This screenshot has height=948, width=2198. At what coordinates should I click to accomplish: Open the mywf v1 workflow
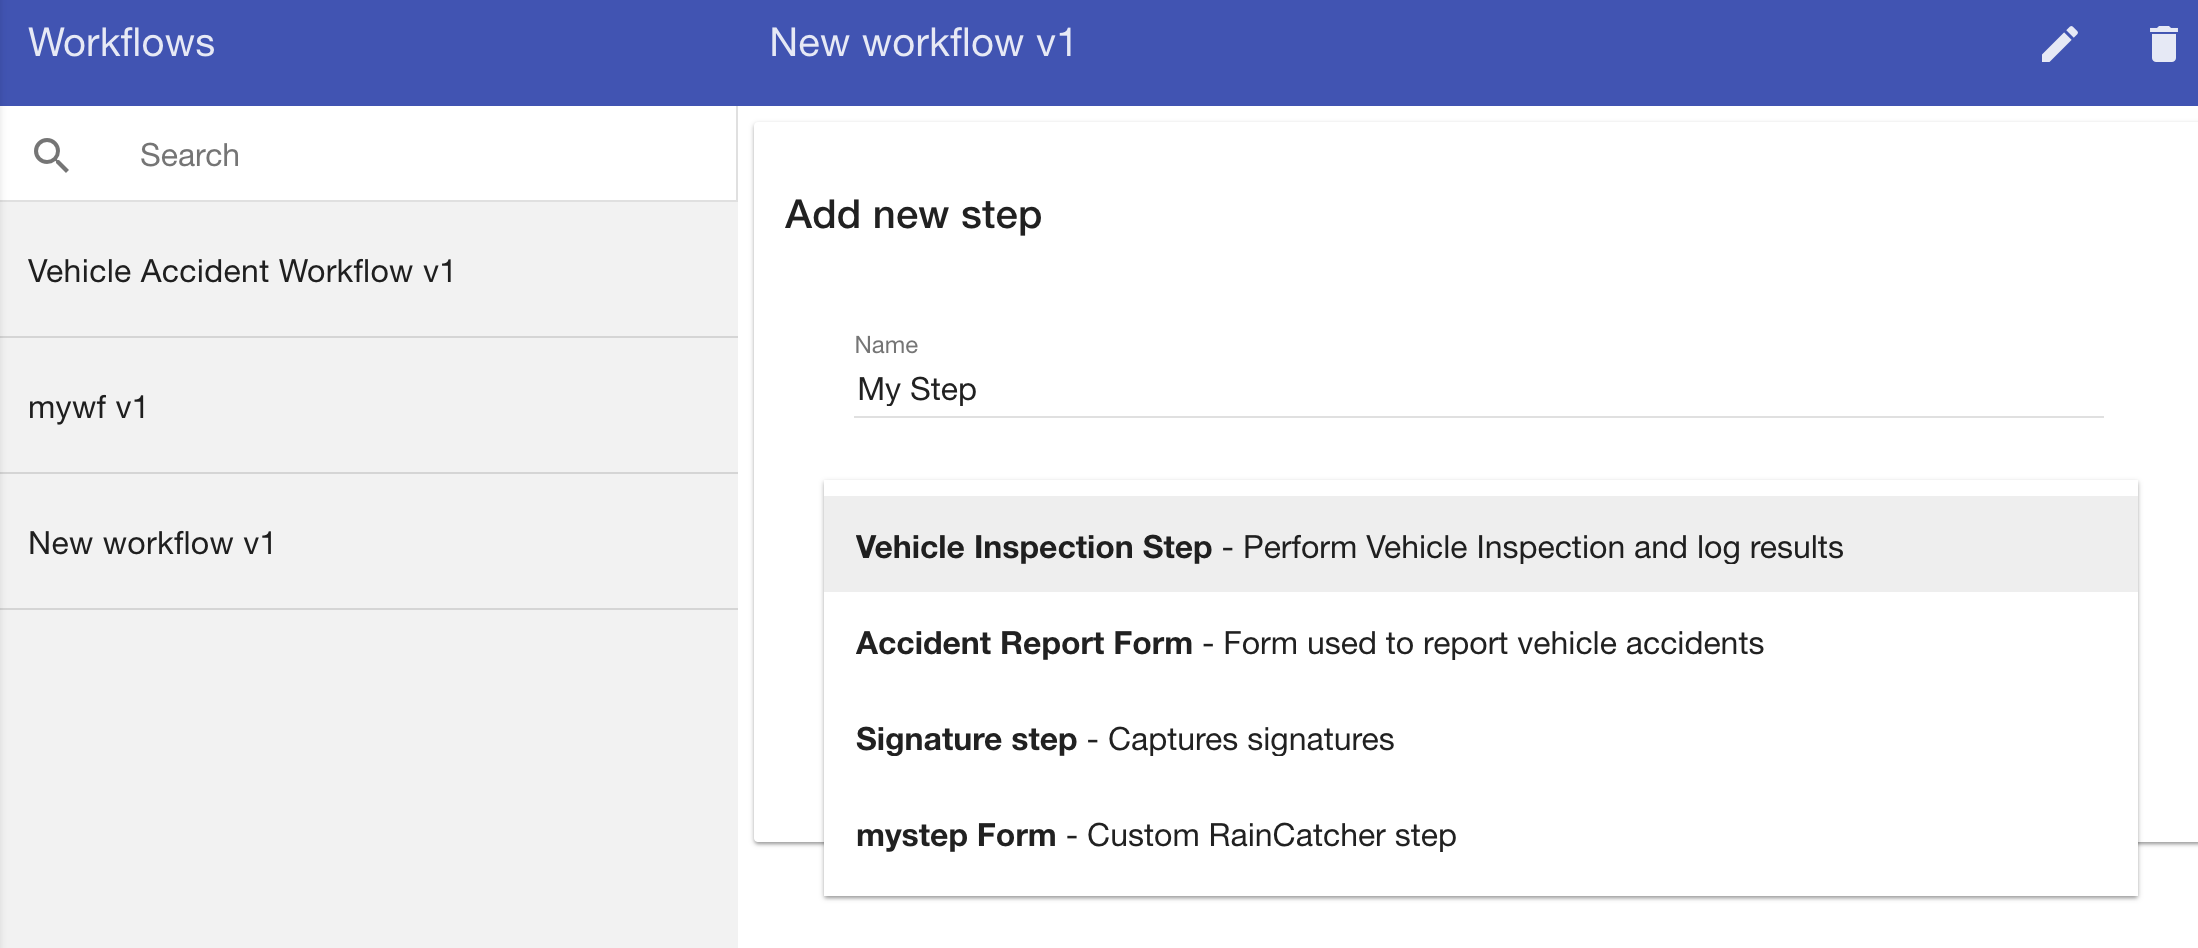[x=369, y=406]
